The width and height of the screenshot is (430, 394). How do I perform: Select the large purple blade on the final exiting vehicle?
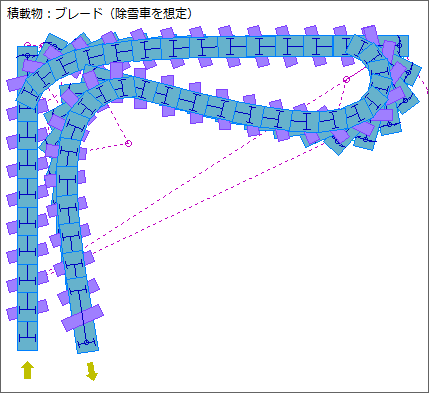point(82,317)
